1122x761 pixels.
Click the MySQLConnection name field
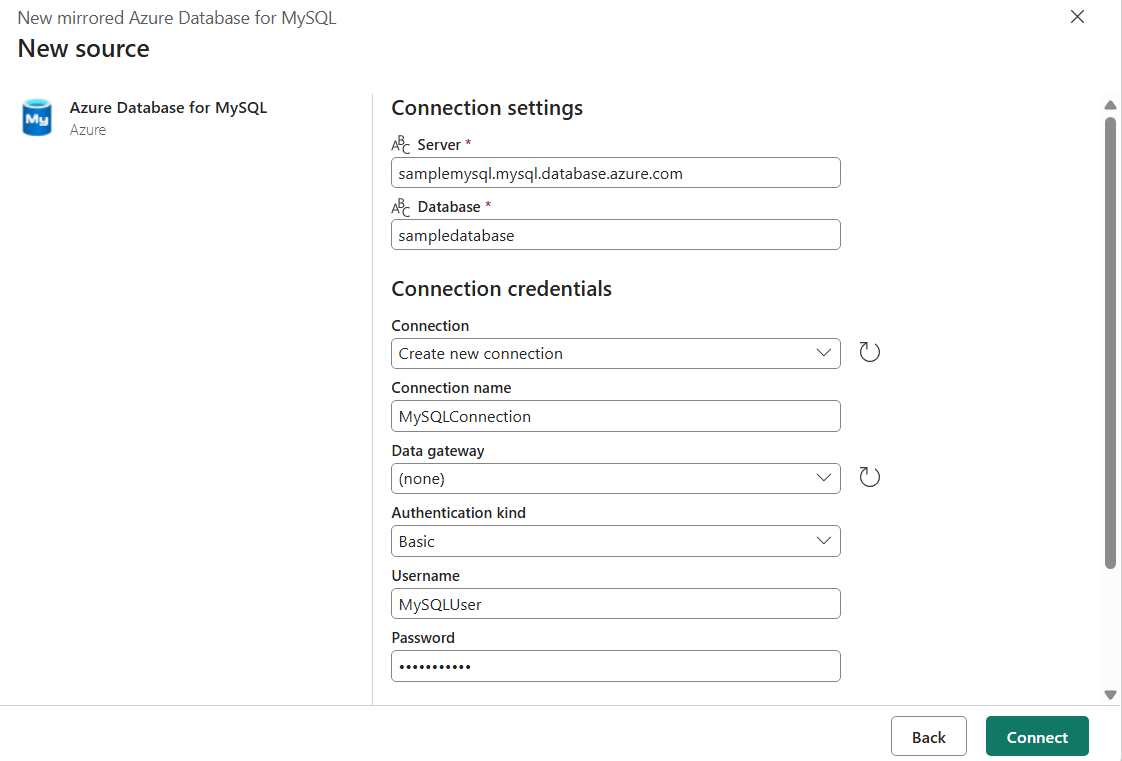[615, 415]
